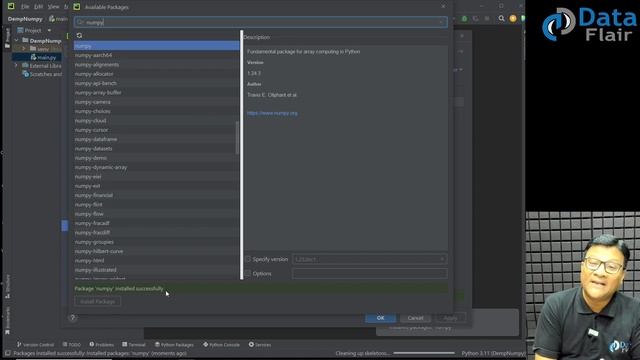This screenshot has width=640, height=360.
Task: Focus the package search field containing numpy
Action: coord(260,22)
